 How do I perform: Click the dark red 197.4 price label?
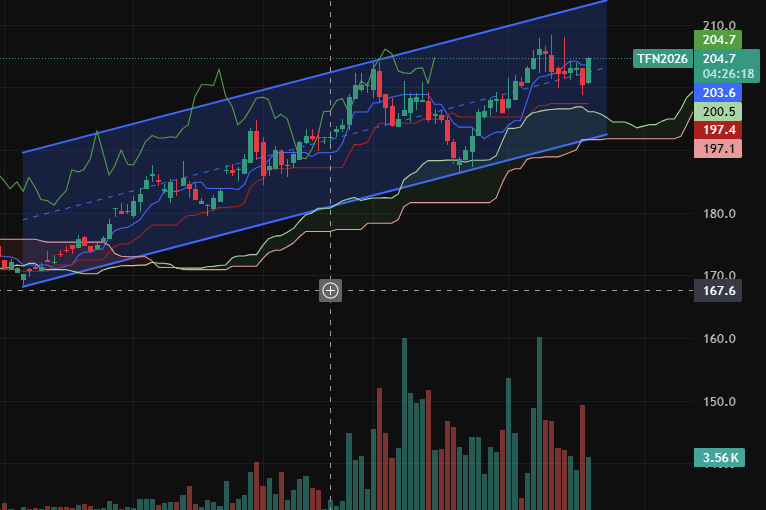pyautogui.click(x=719, y=130)
